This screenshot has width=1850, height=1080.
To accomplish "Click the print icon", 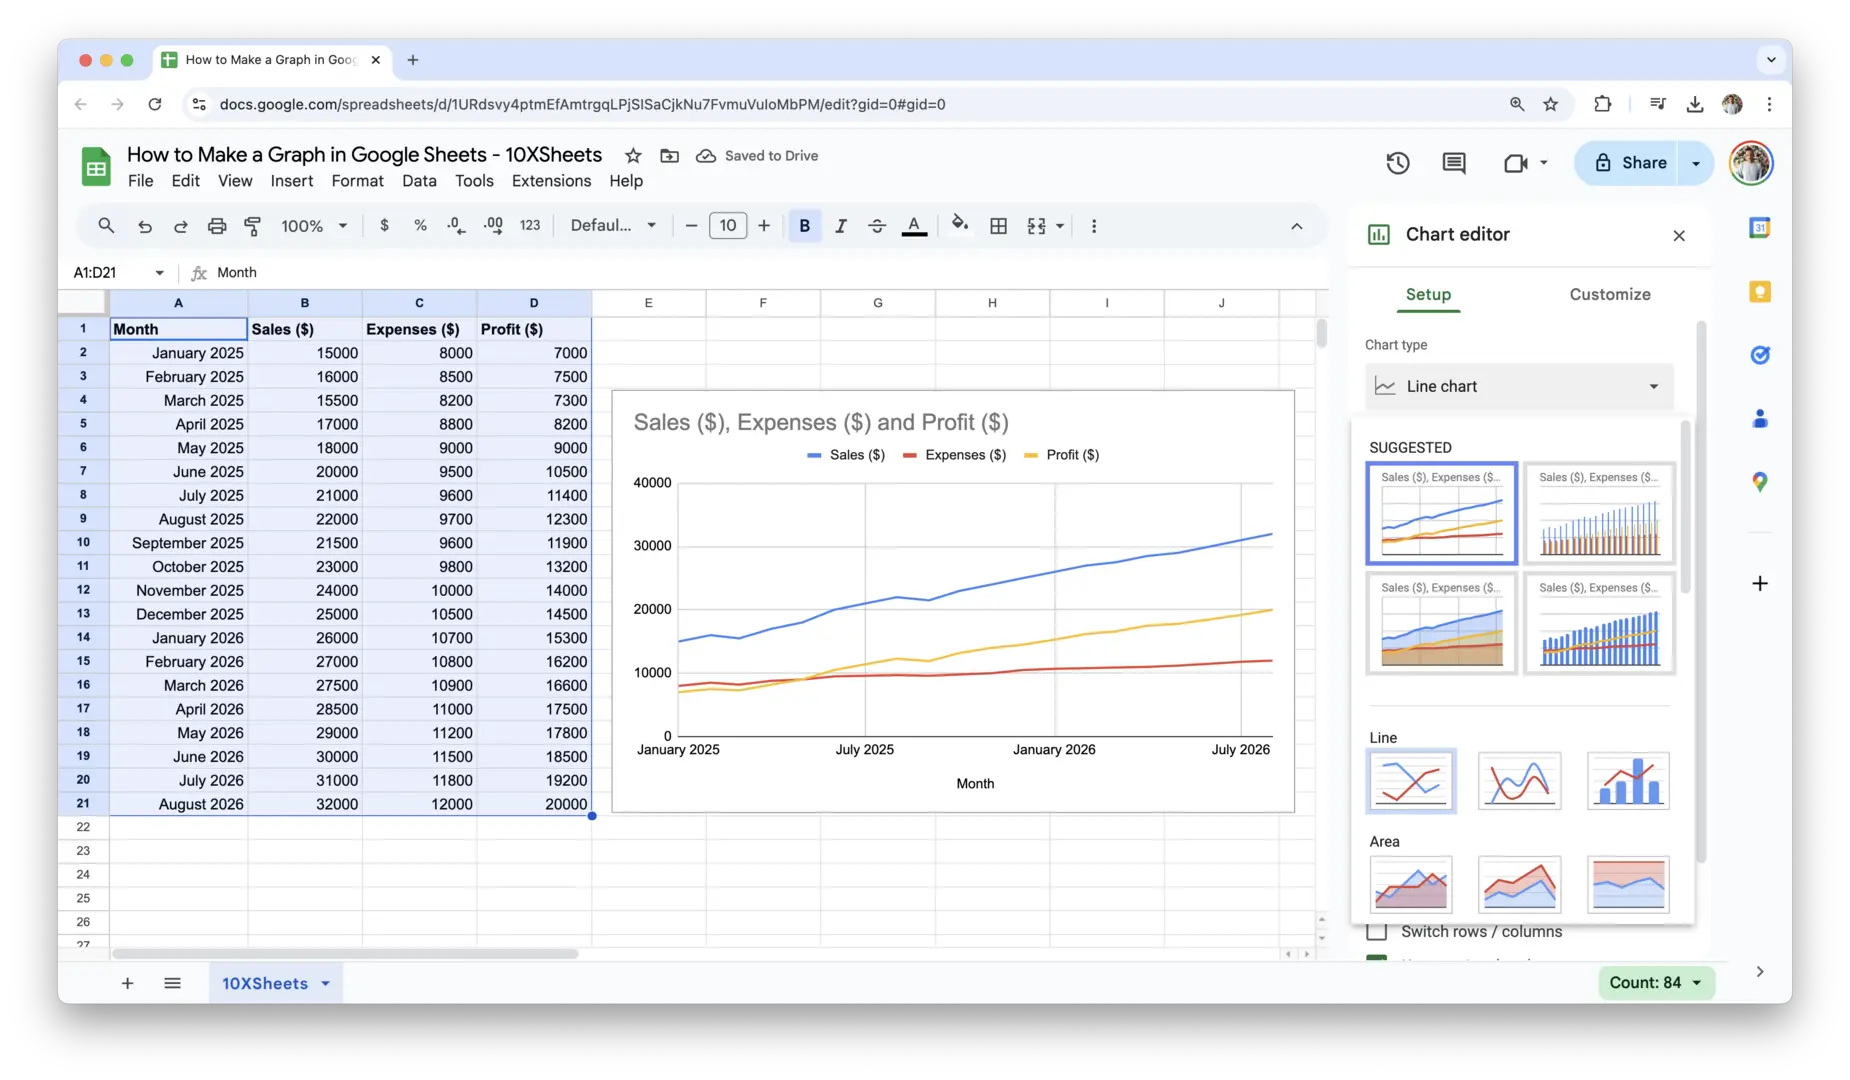I will (x=217, y=226).
